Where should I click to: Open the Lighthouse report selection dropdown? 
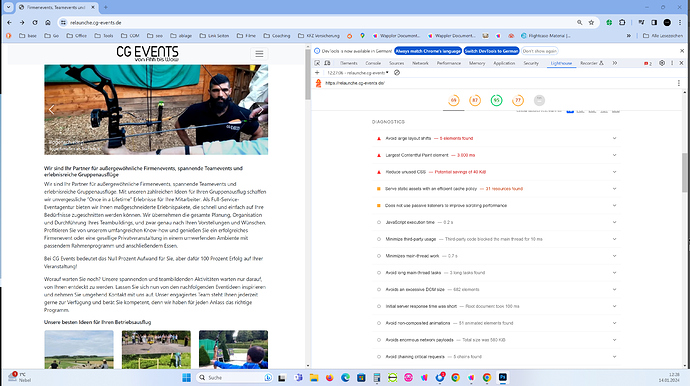pos(358,73)
